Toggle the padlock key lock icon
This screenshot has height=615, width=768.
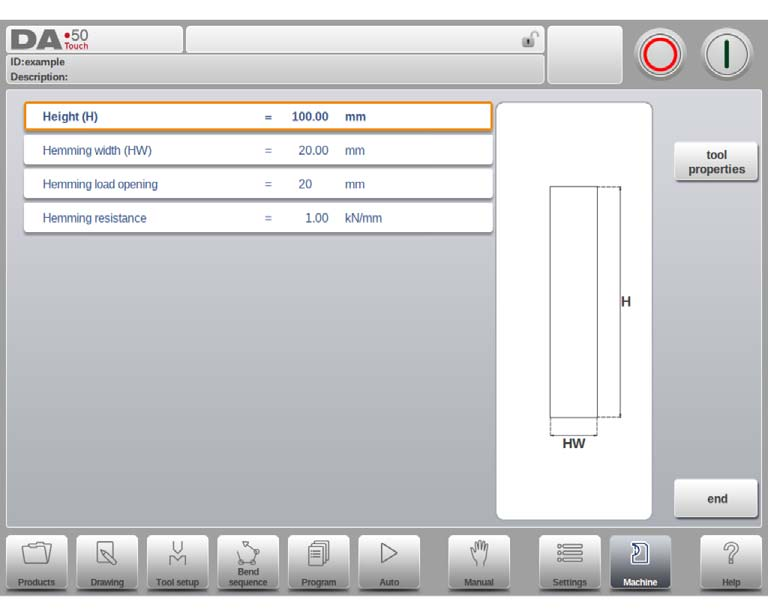[x=530, y=39]
